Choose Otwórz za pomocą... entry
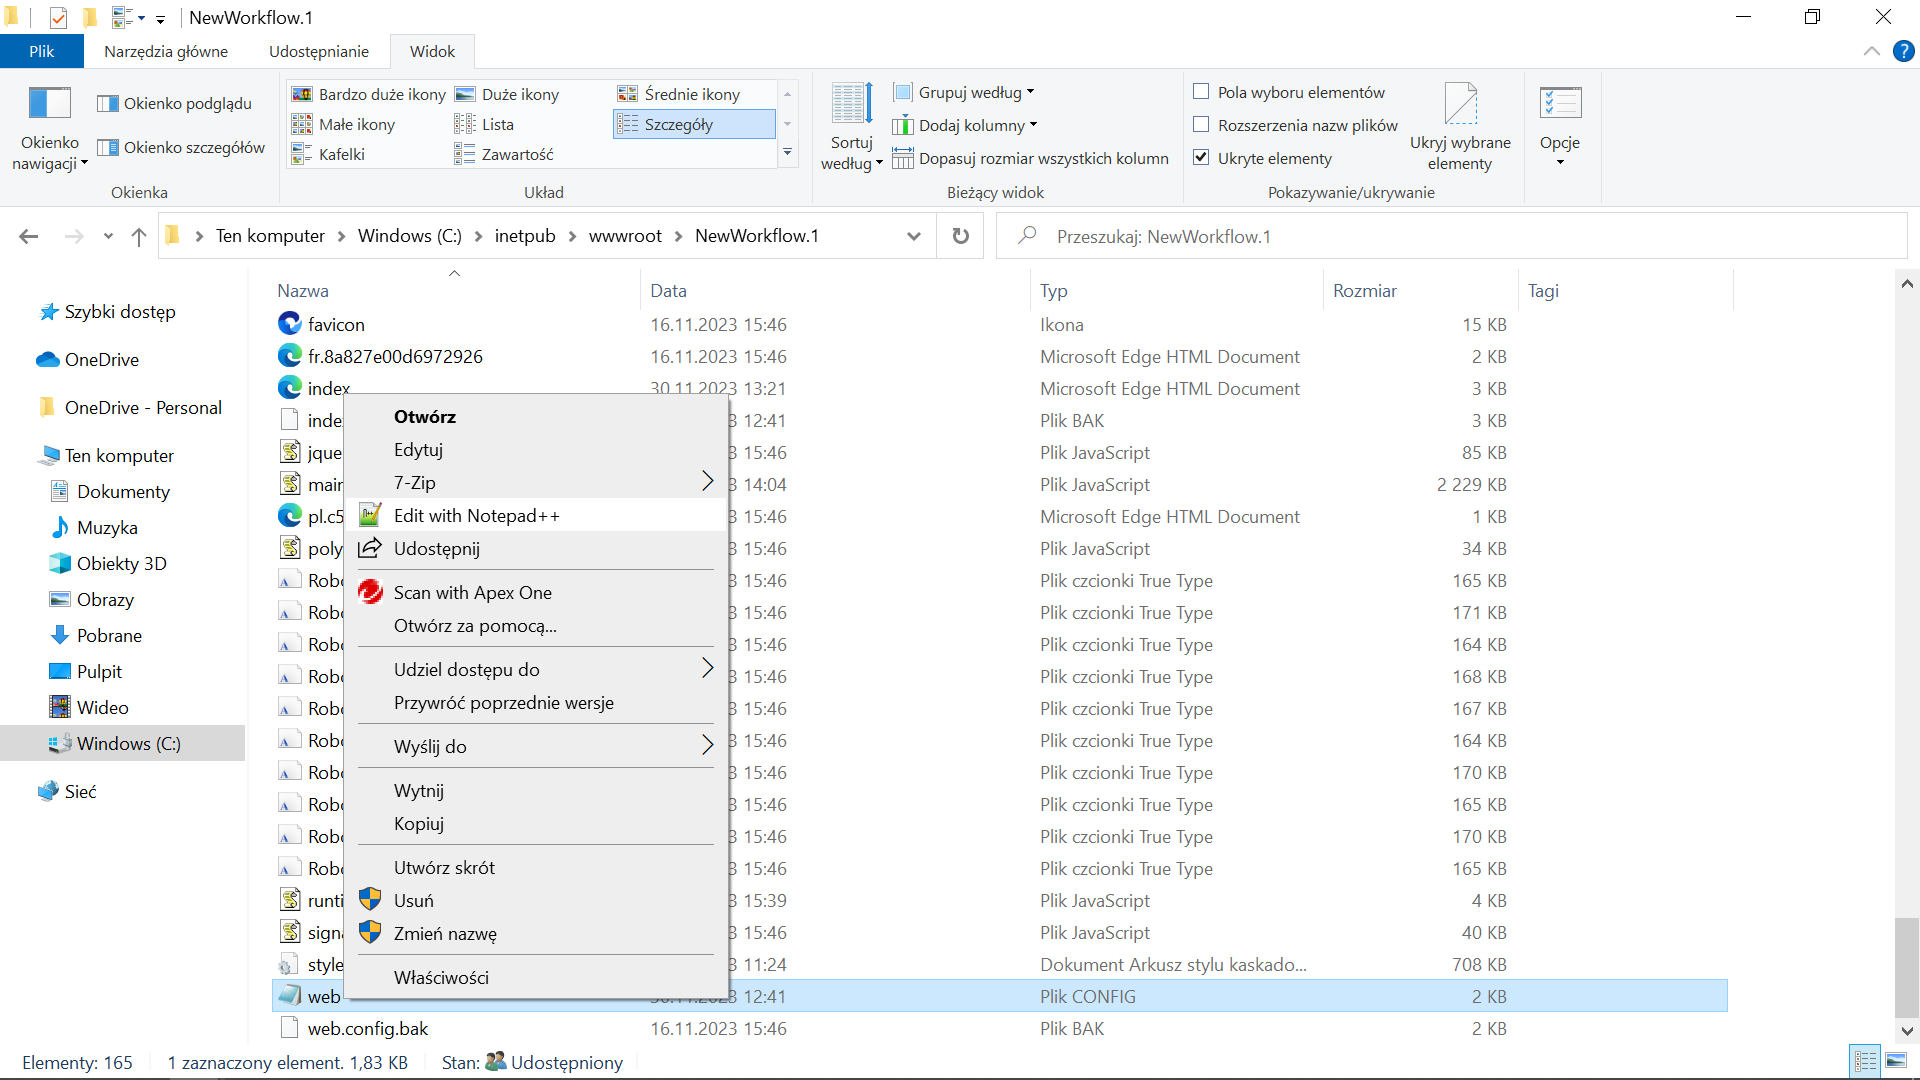1920x1080 pixels. point(536,626)
